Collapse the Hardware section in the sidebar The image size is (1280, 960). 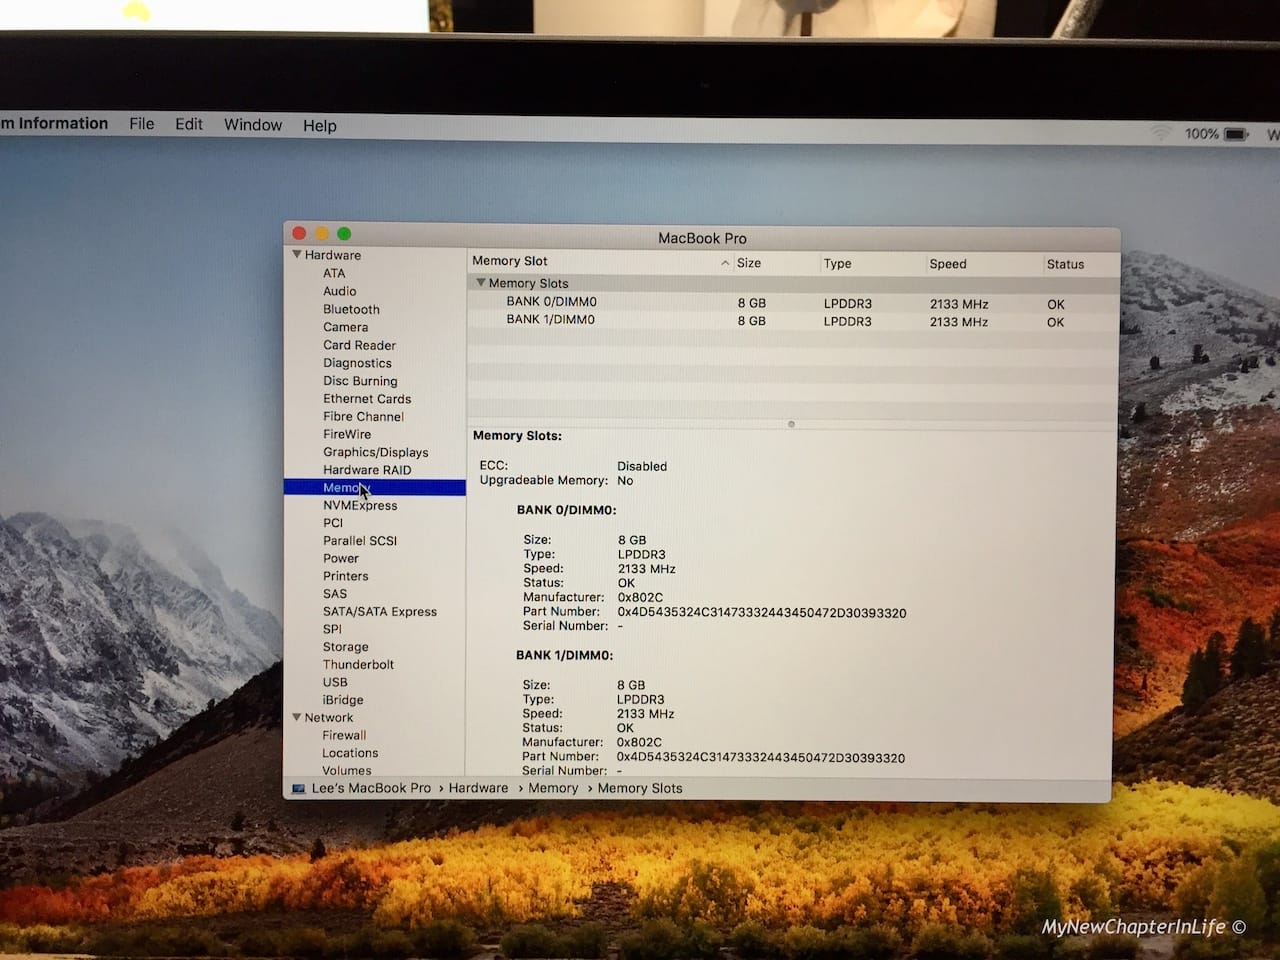[x=297, y=255]
